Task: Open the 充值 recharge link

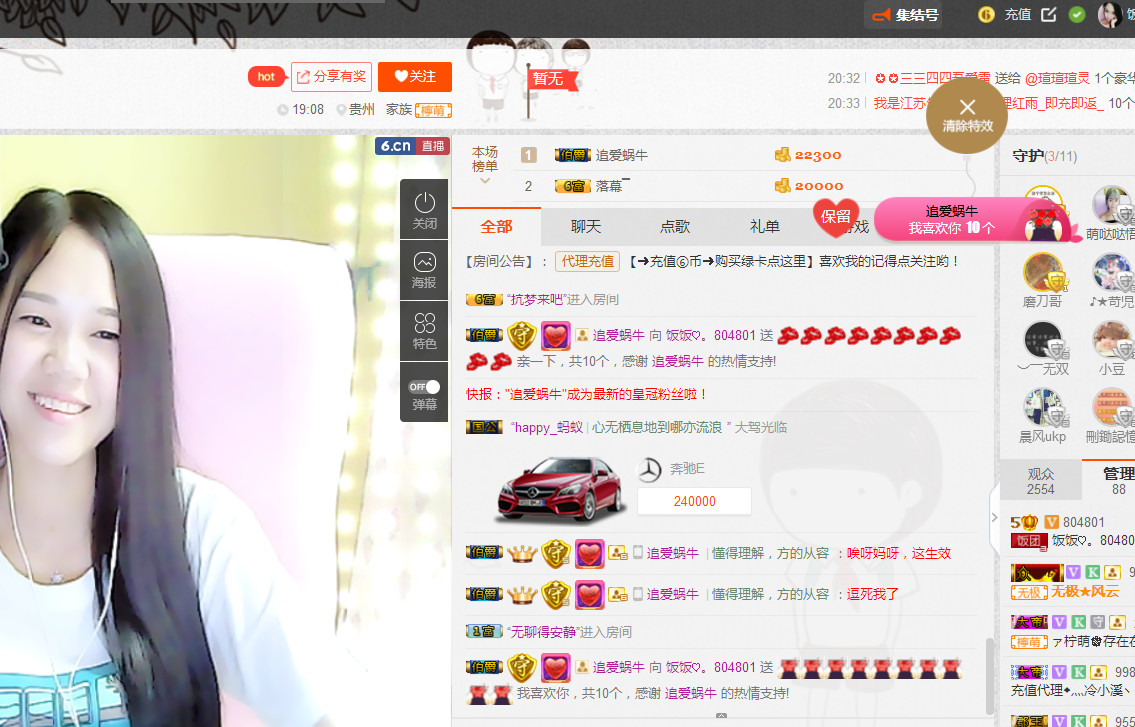Action: coord(1017,15)
